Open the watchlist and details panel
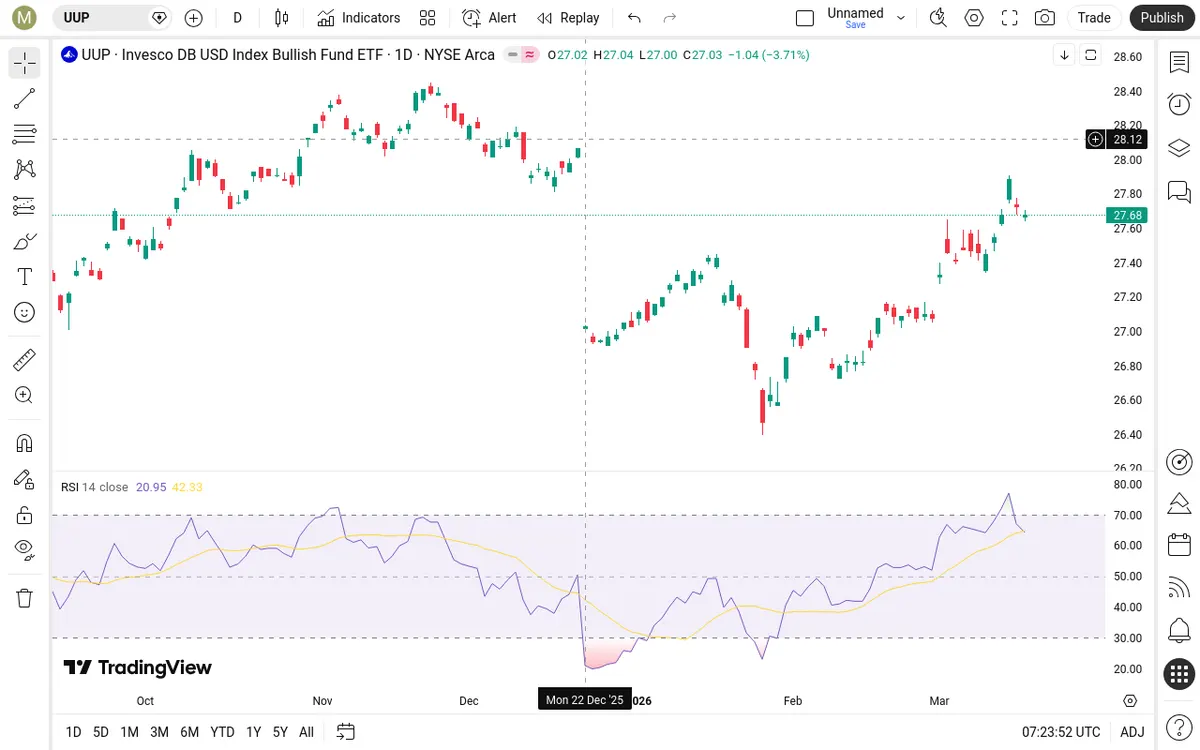 click(1179, 62)
